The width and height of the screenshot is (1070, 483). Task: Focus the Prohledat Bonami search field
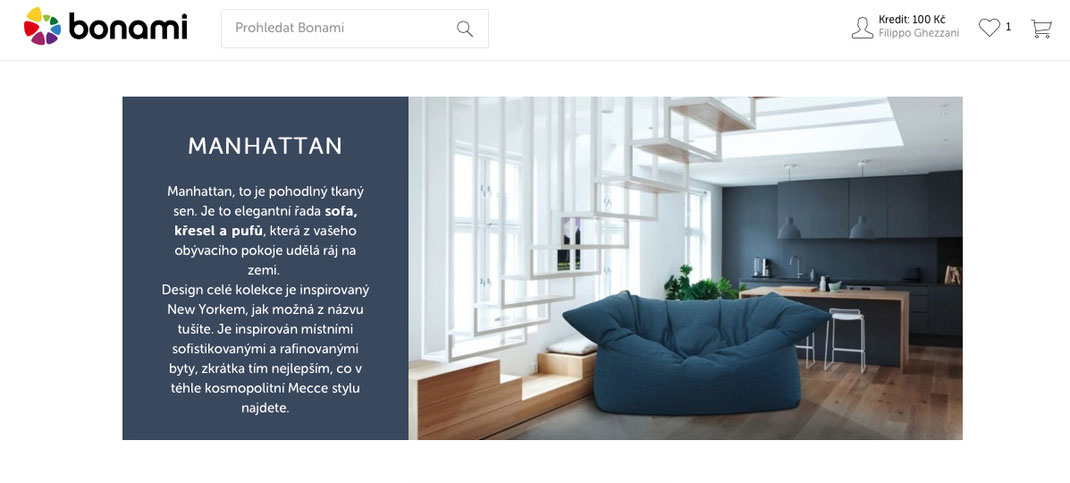354,29
